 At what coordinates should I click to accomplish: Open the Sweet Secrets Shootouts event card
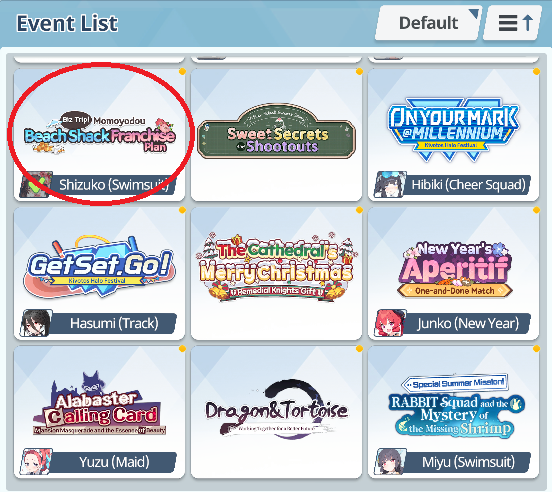(x=276, y=135)
